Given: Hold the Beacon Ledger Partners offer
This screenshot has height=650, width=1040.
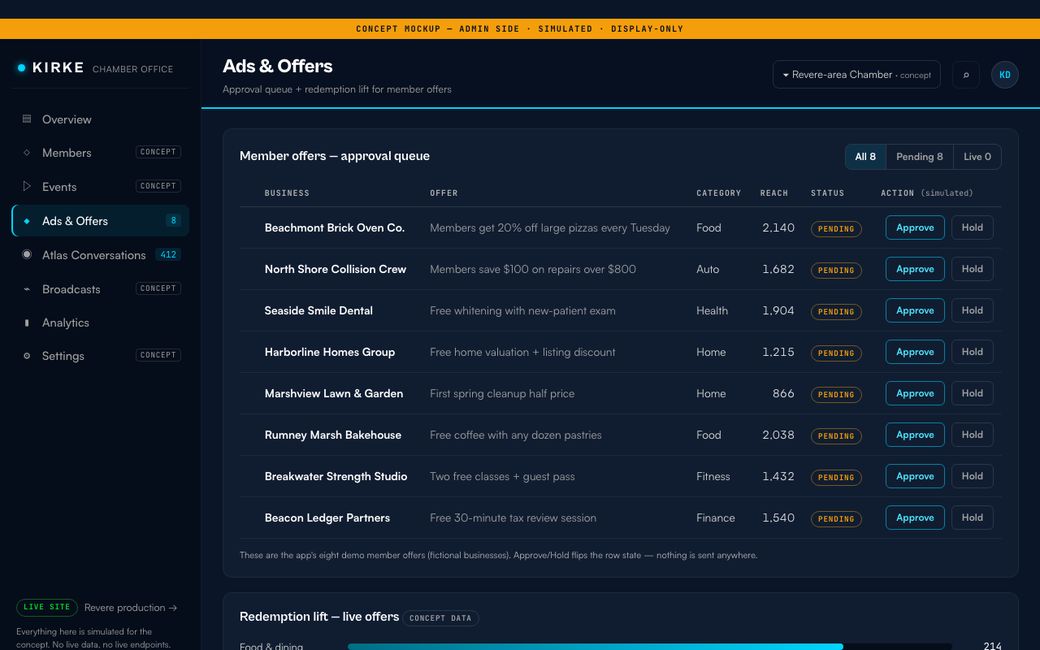Looking at the screenshot, I should [x=972, y=518].
